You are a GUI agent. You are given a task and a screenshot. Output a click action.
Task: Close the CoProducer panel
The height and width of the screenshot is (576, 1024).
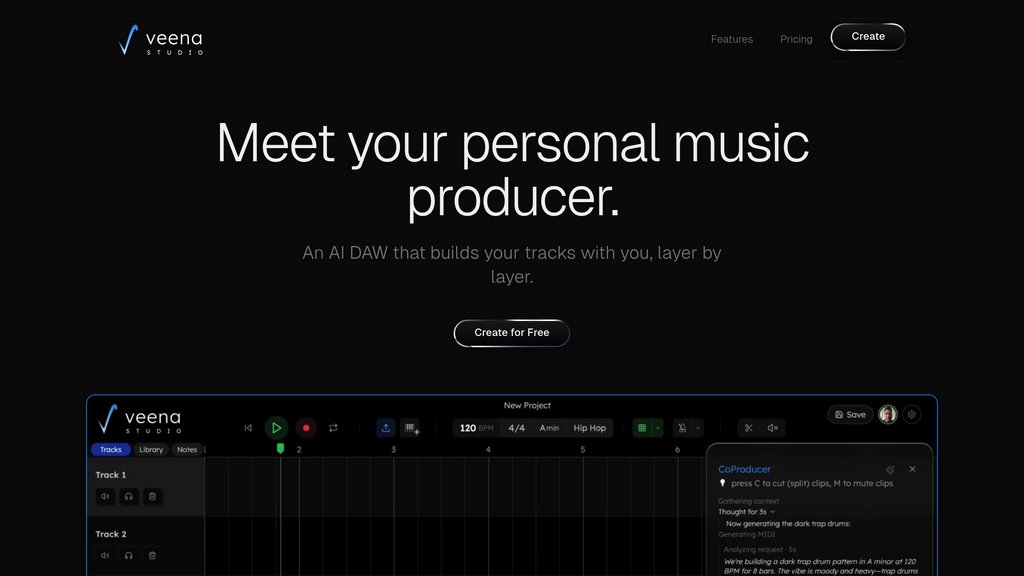coord(912,469)
